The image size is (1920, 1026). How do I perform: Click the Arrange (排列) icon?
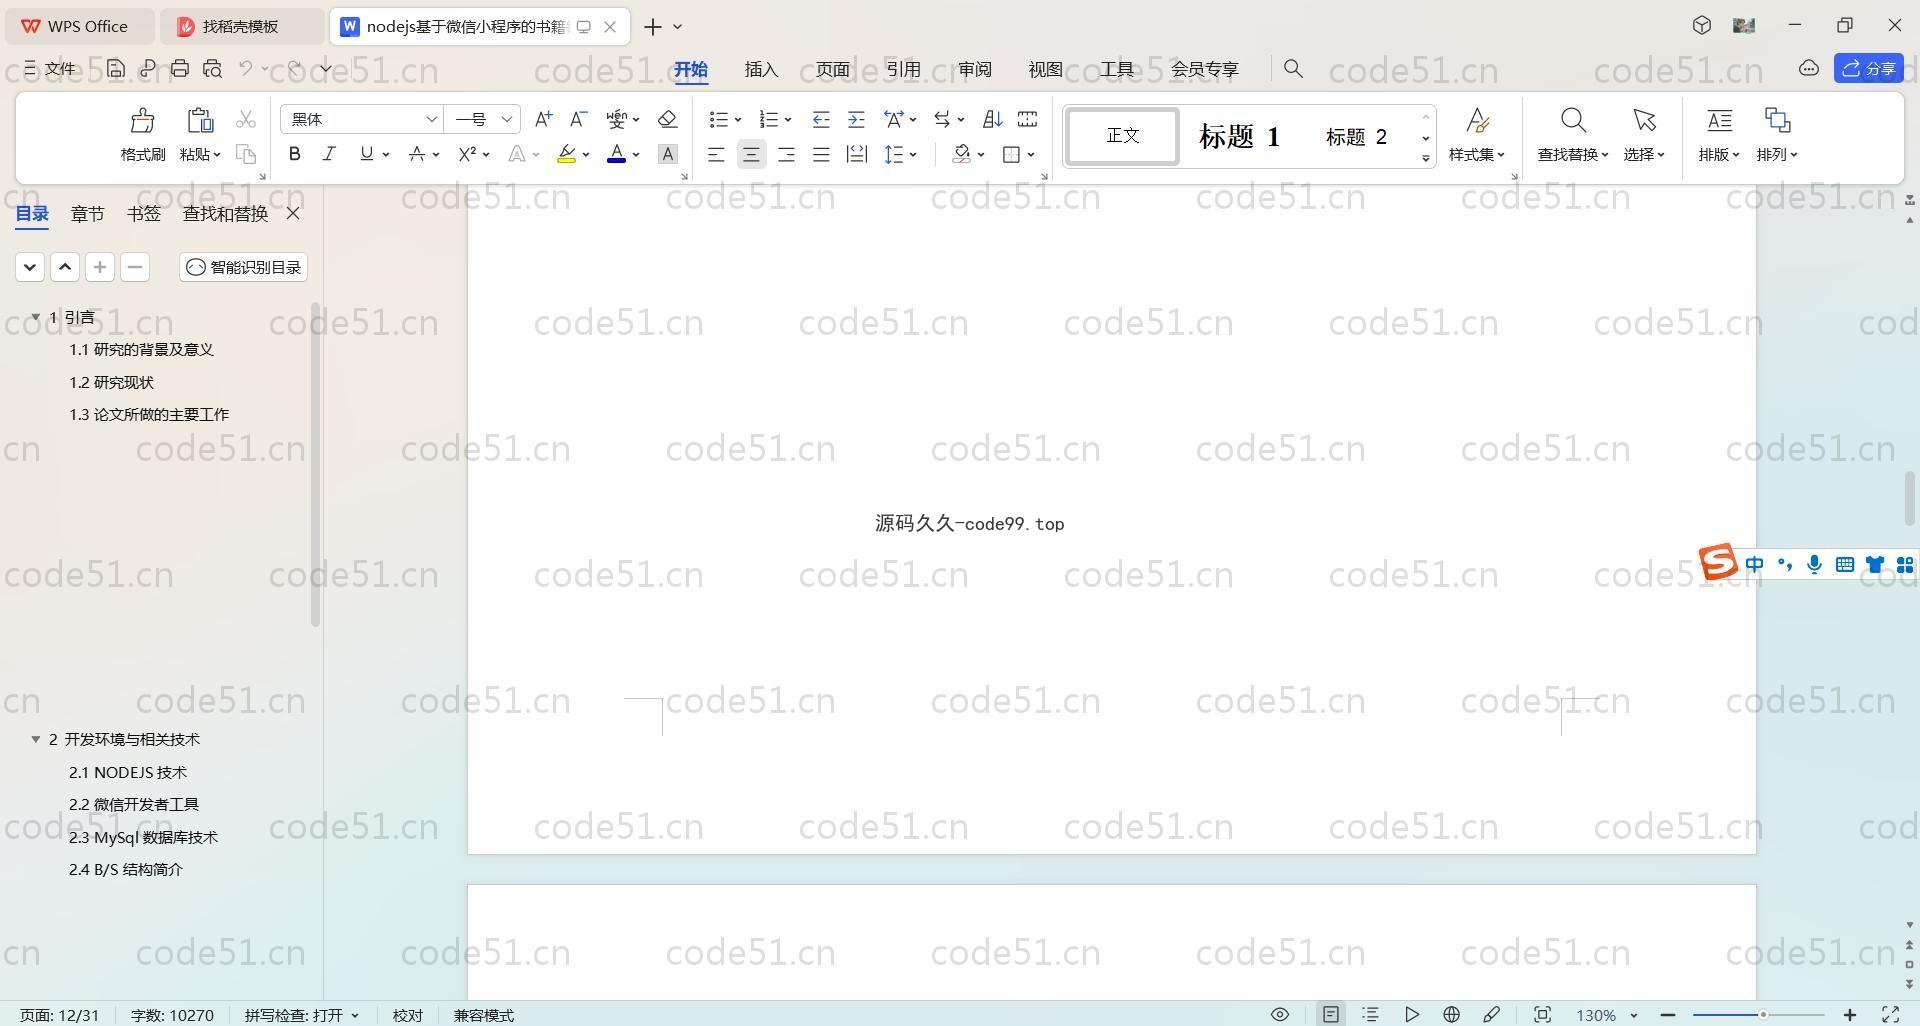pyautogui.click(x=1777, y=121)
